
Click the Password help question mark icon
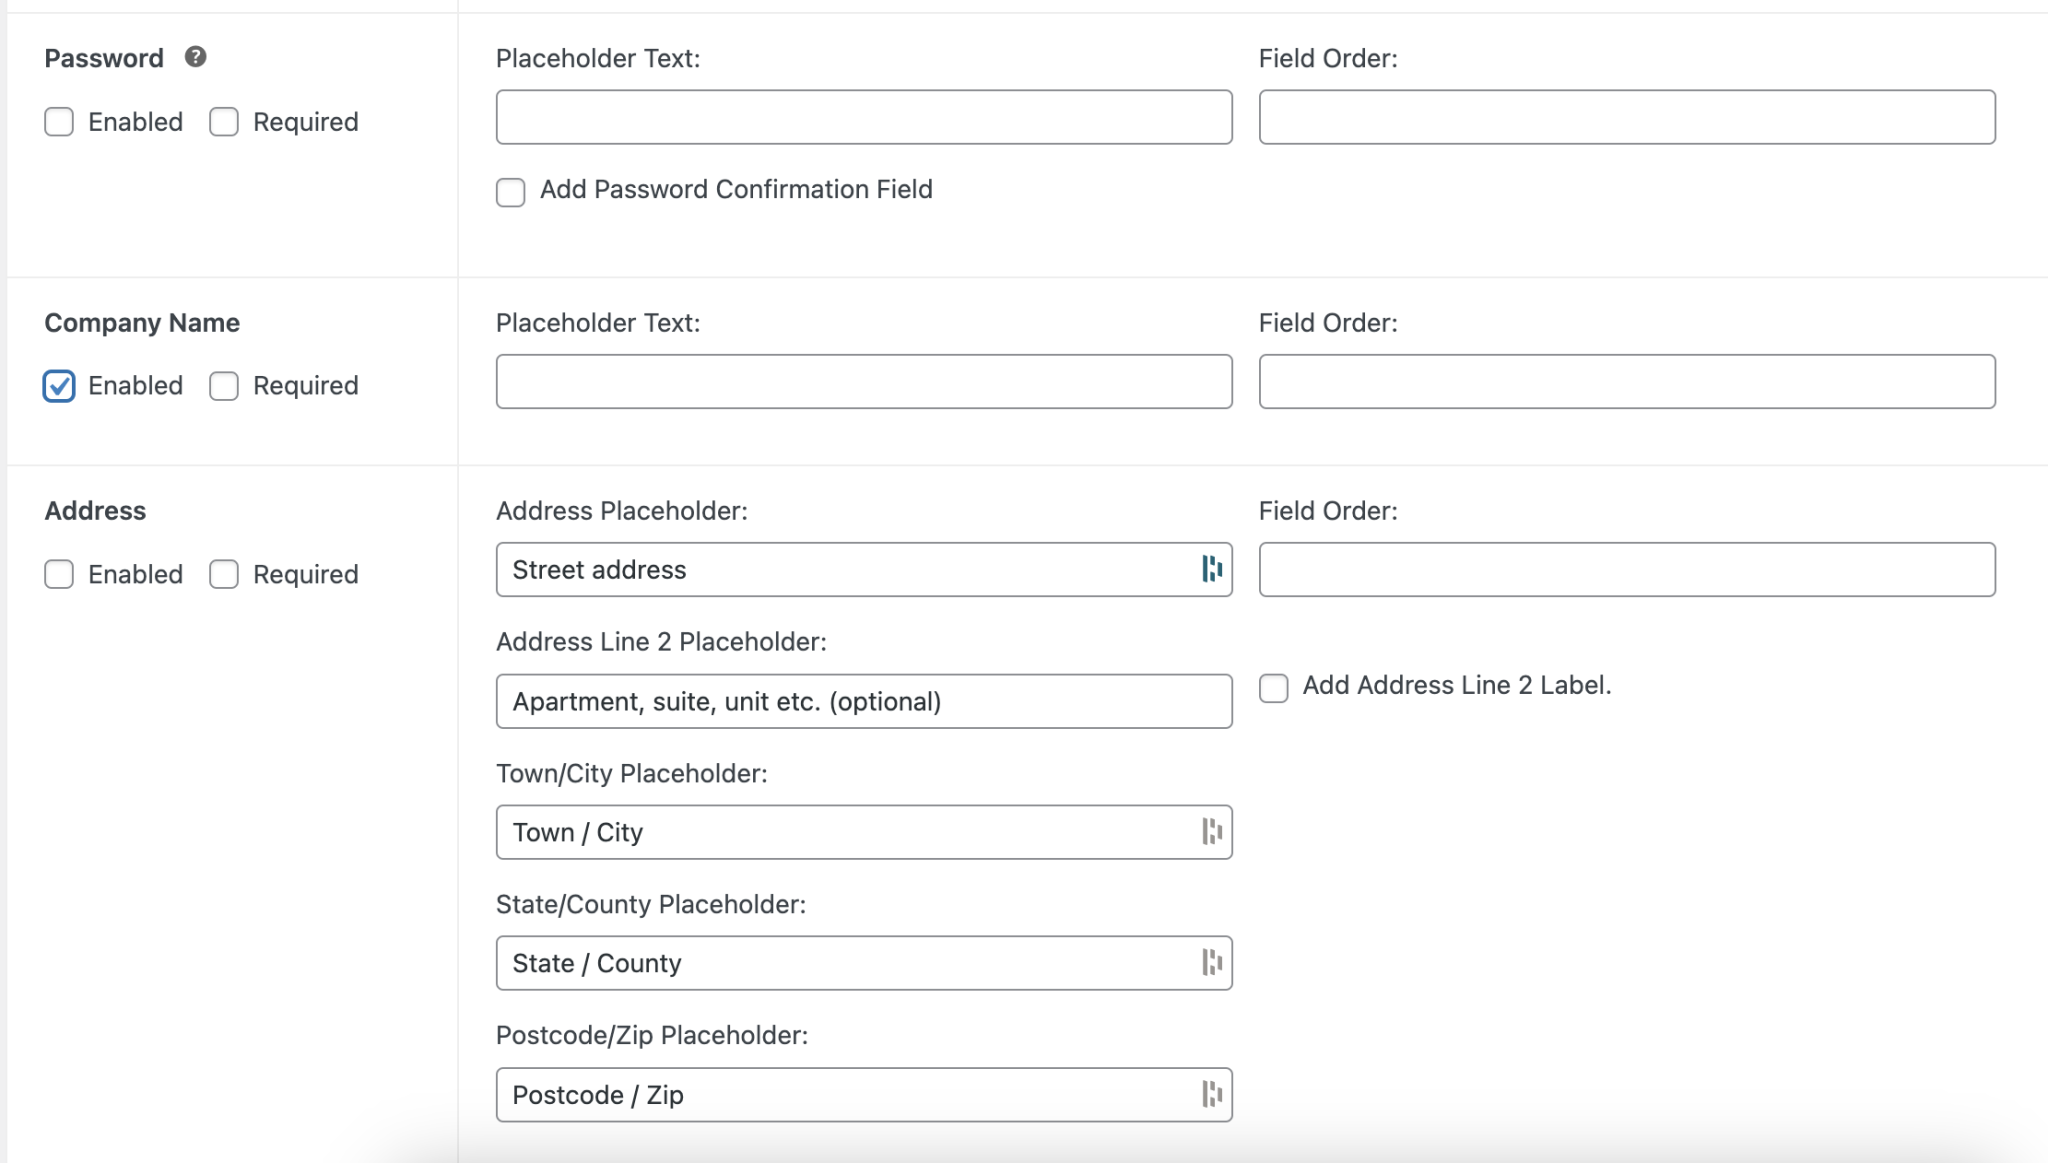(x=196, y=57)
